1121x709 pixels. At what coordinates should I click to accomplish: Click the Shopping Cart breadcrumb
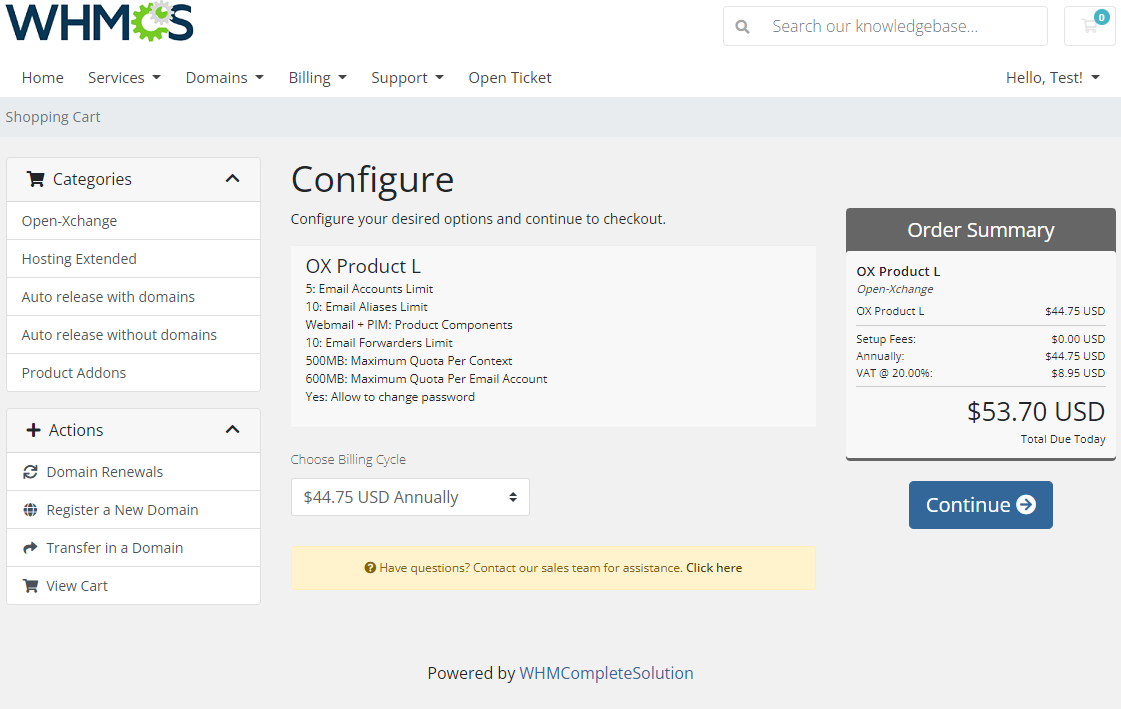click(x=53, y=116)
